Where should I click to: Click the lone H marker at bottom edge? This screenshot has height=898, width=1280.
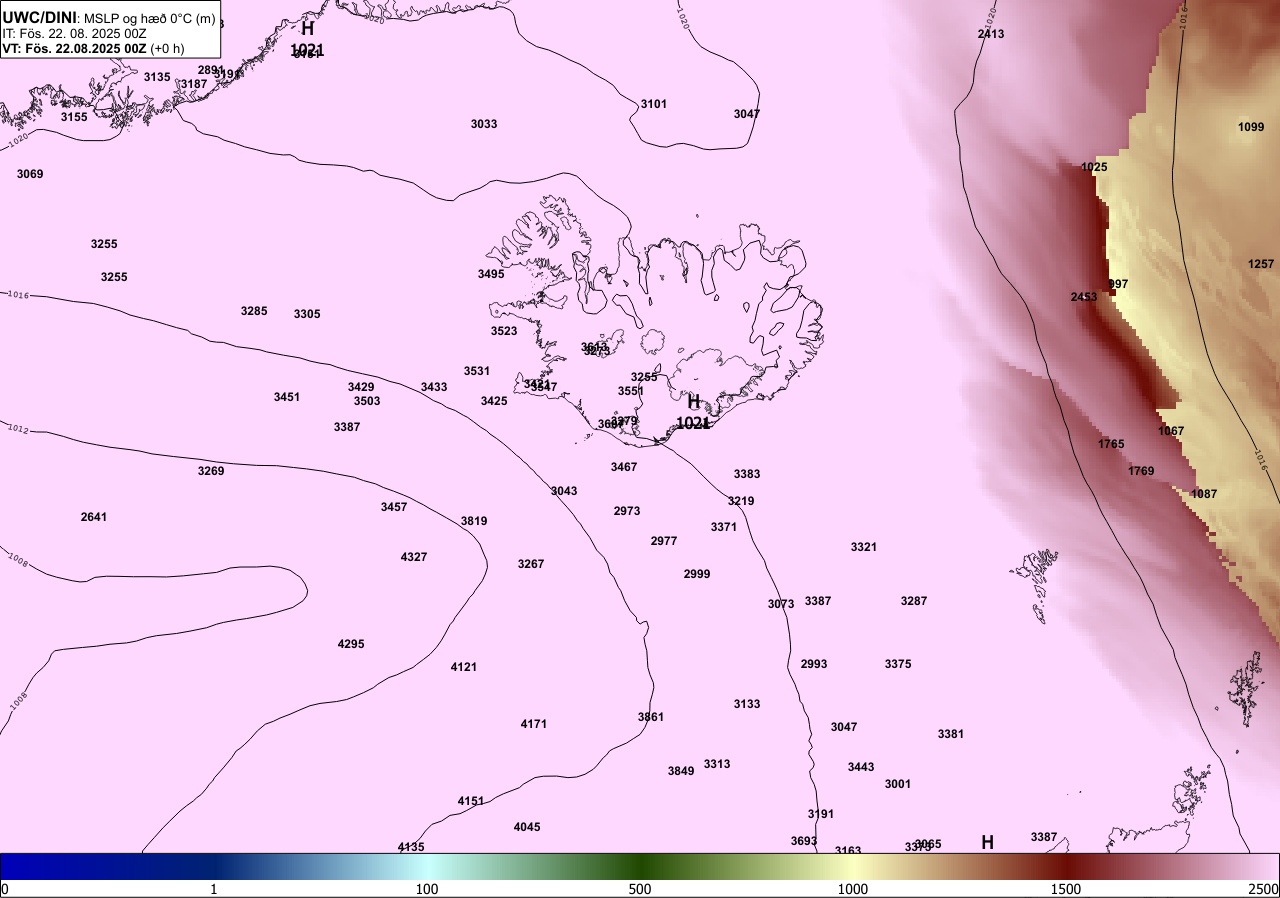[x=987, y=843]
